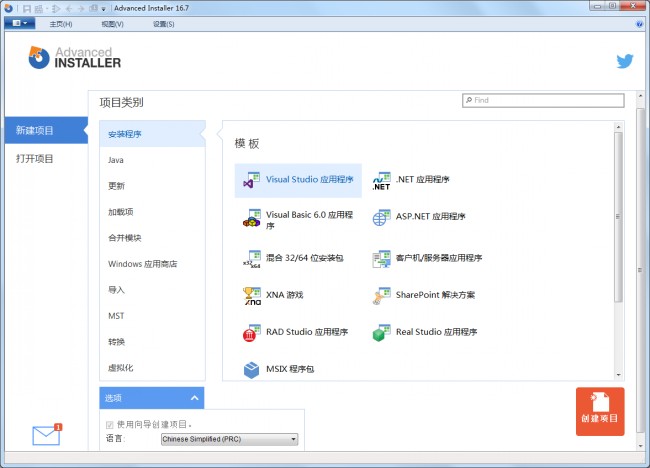The height and width of the screenshot is (468, 650).
Task: Click the Advanced Installer logo
Action: [75, 58]
